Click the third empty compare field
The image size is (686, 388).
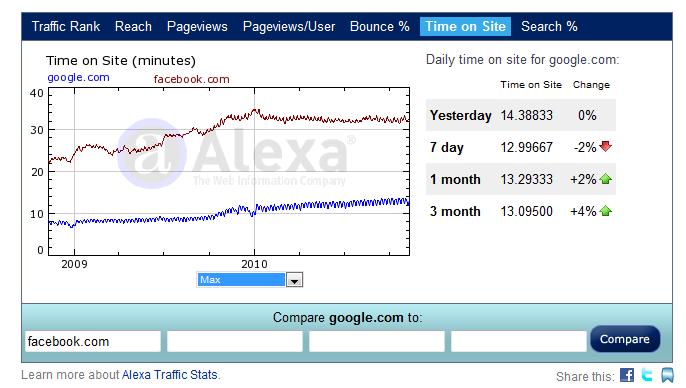(377, 341)
